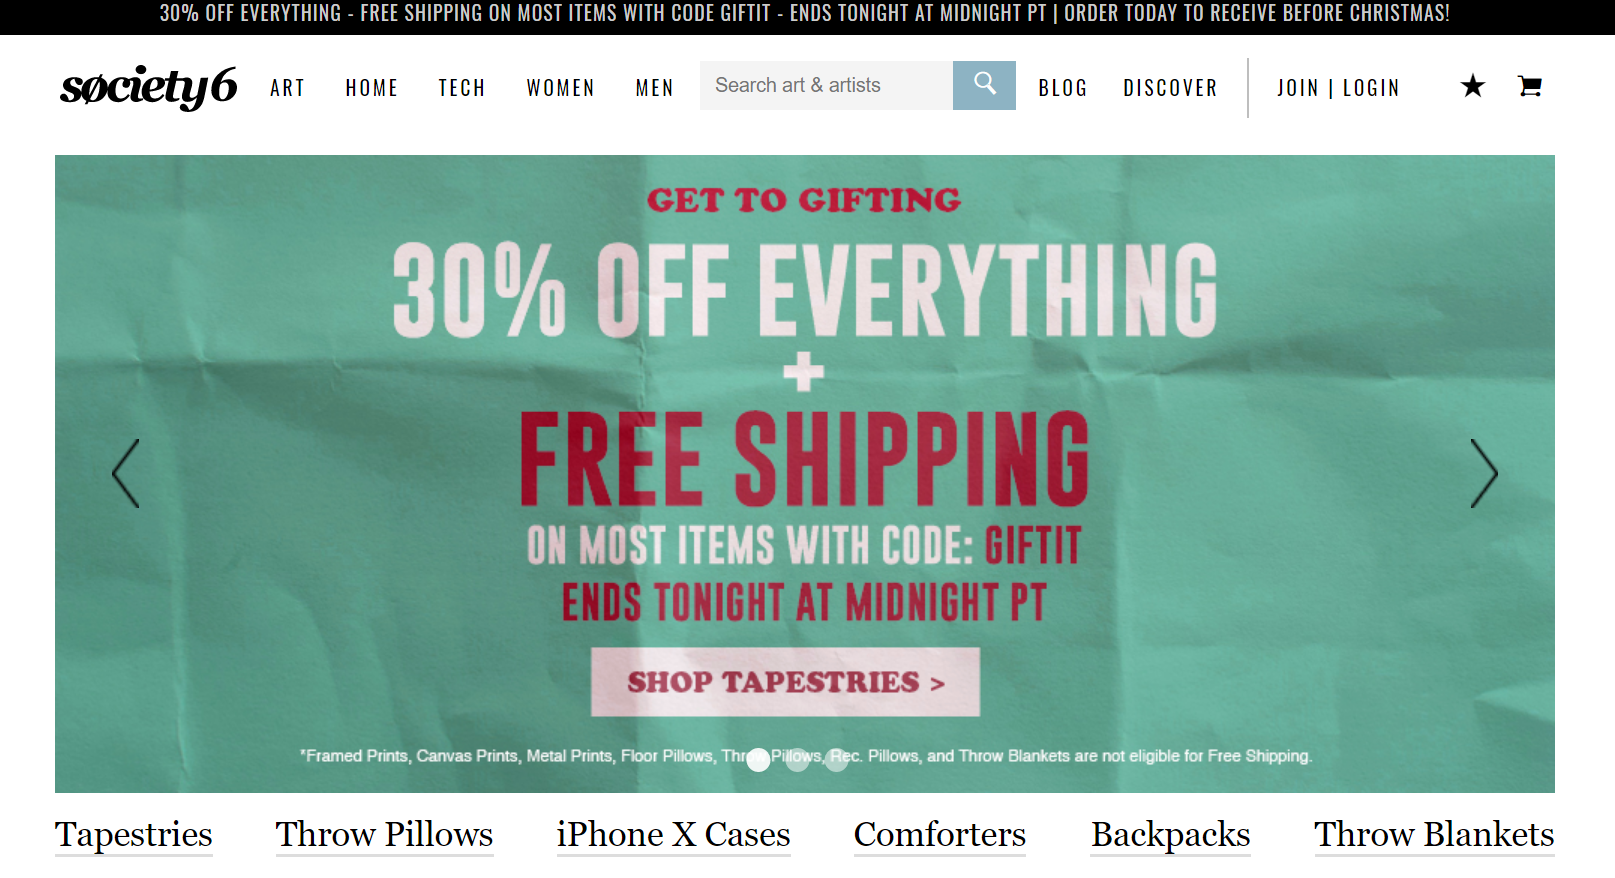The width and height of the screenshot is (1615, 878).
Task: Open the iPhone X Cases category link
Action: pos(674,835)
